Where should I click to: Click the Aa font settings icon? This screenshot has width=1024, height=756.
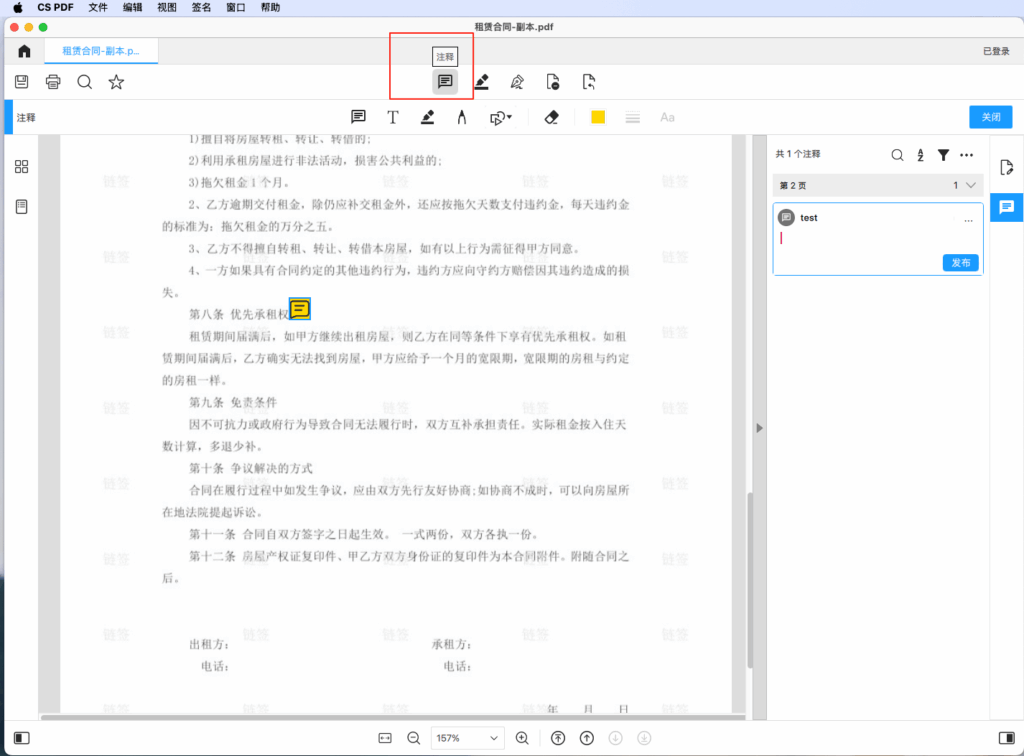pyautogui.click(x=667, y=118)
